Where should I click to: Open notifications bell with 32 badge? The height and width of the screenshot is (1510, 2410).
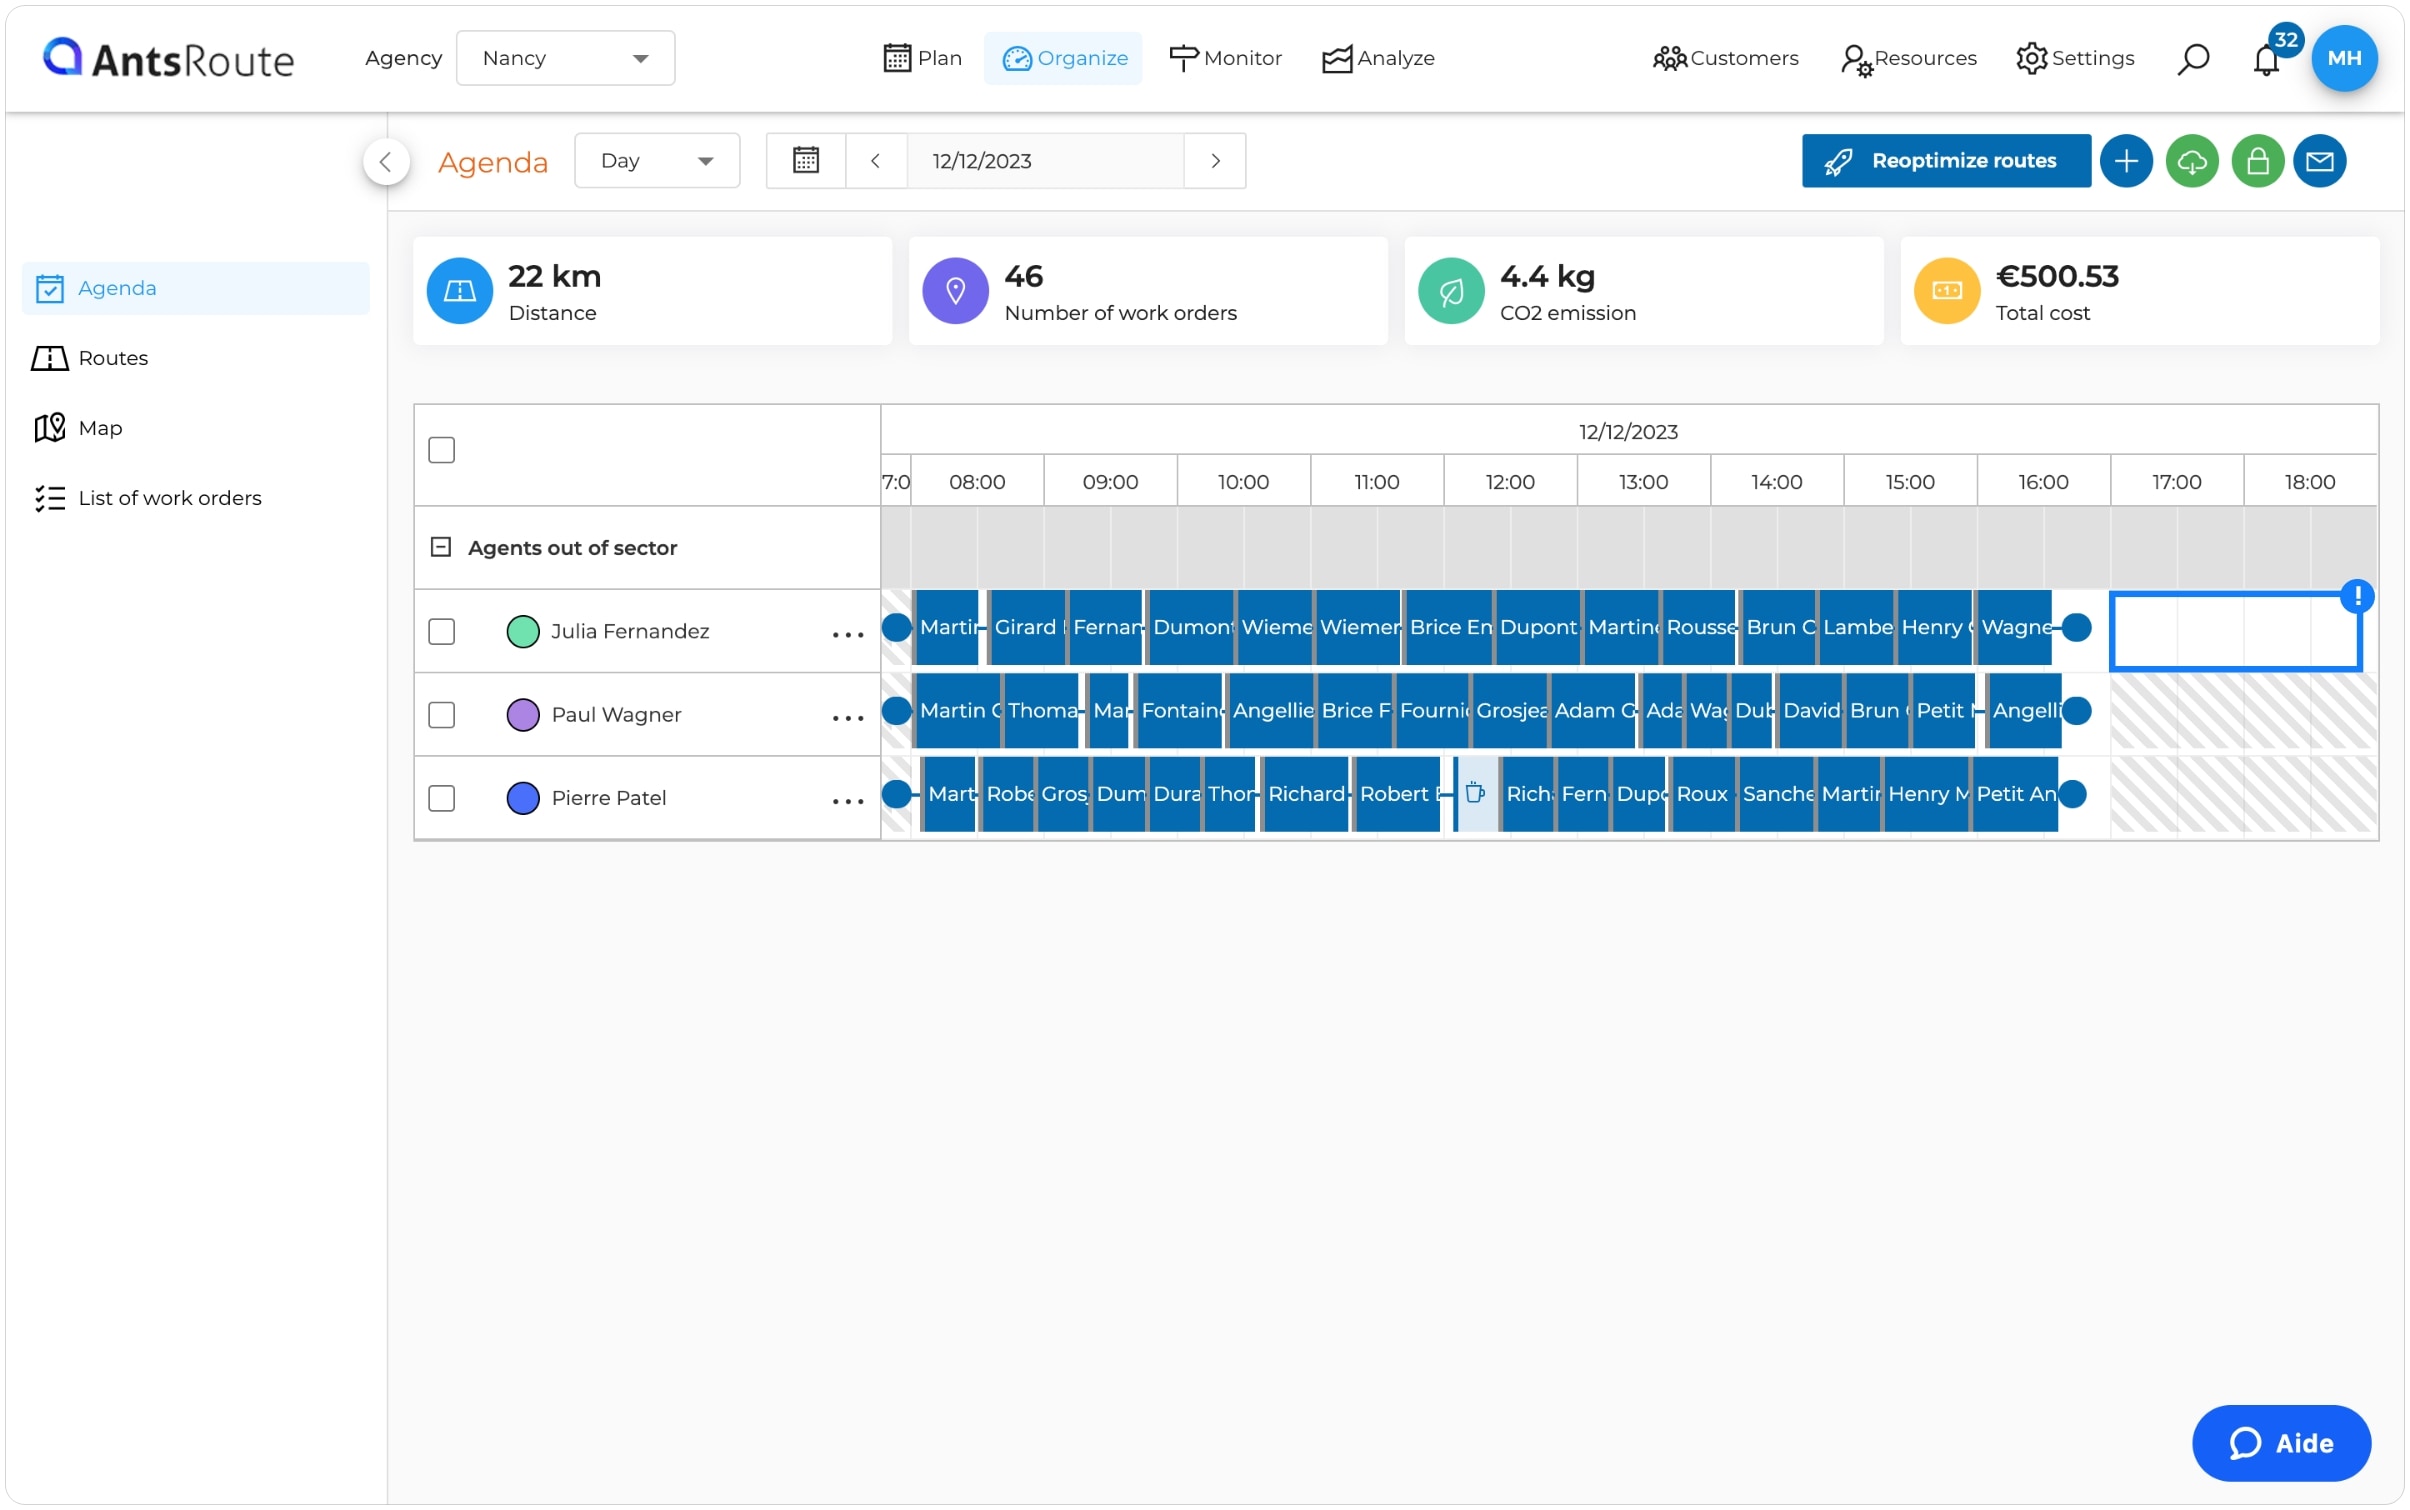click(x=2266, y=58)
